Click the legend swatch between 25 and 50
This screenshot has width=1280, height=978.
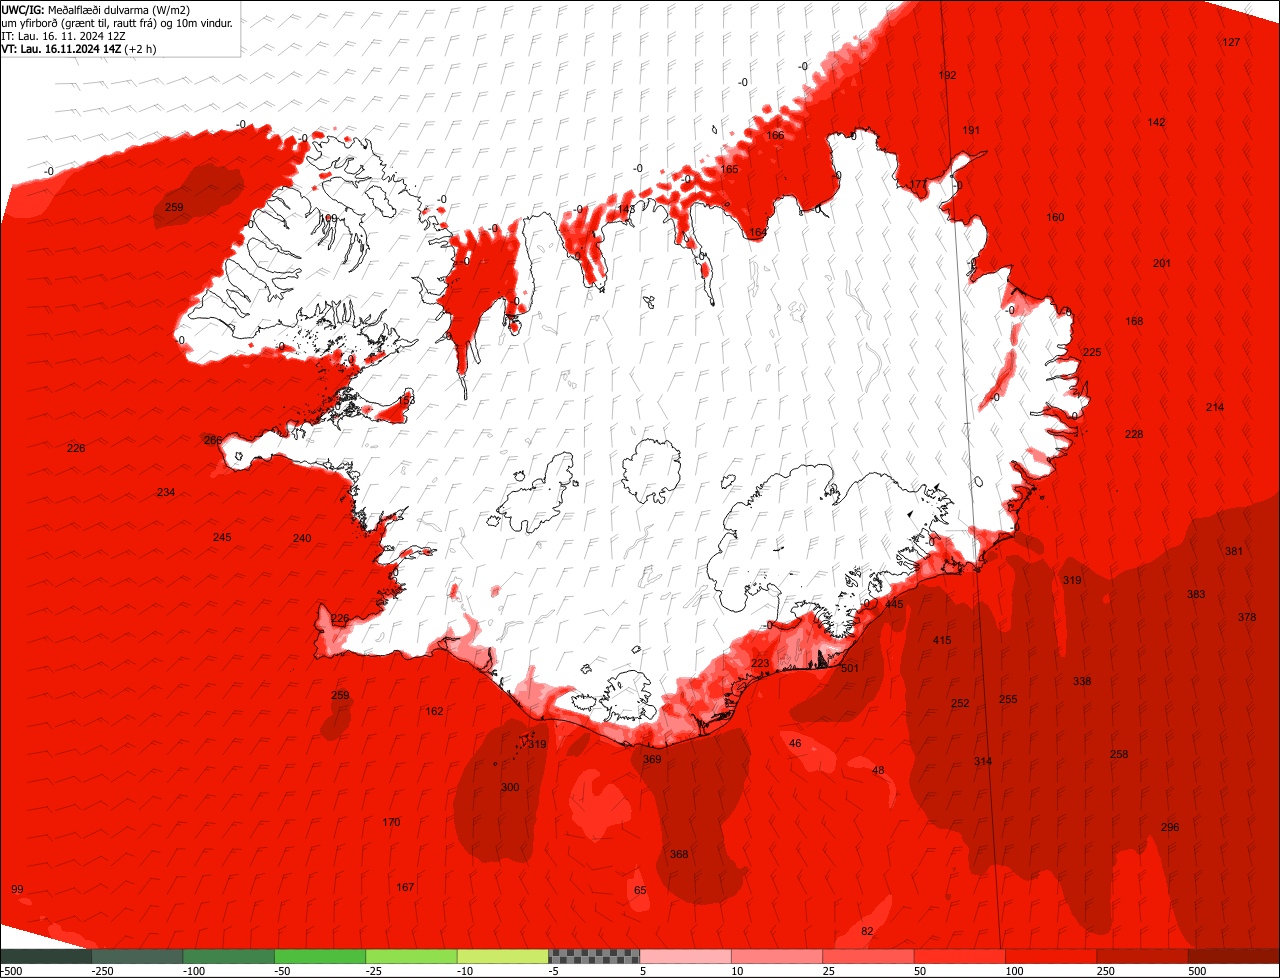point(868,956)
